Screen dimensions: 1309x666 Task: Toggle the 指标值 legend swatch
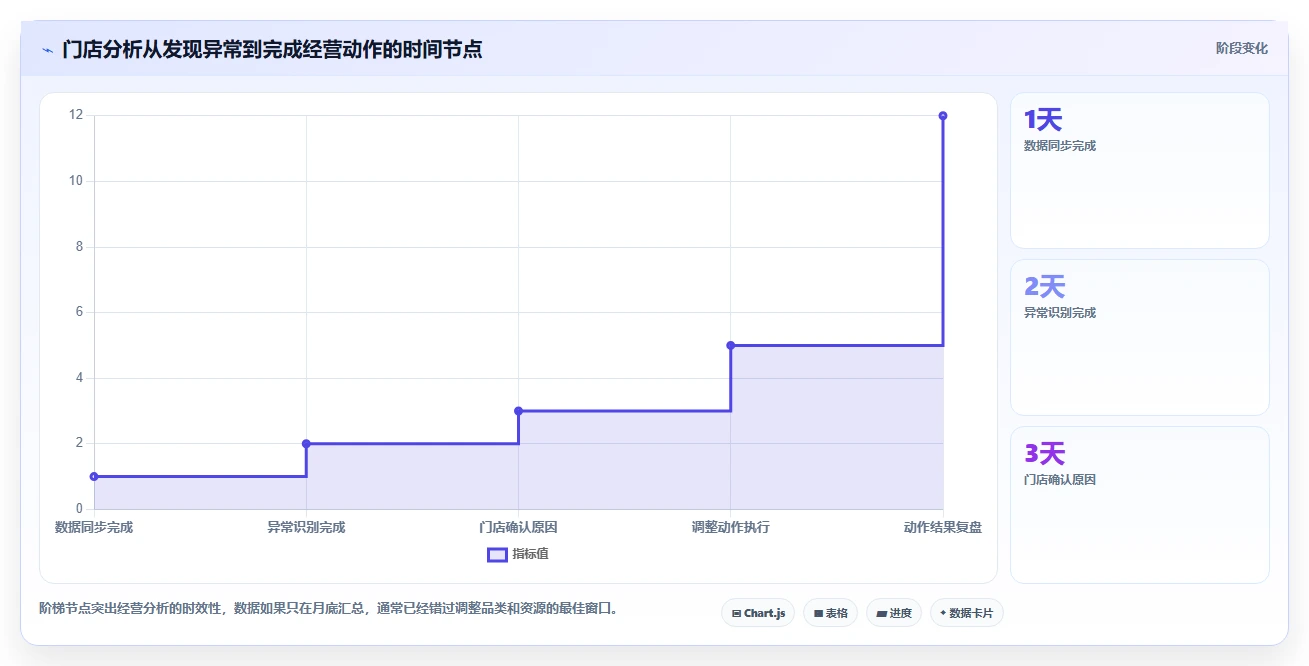(x=497, y=554)
